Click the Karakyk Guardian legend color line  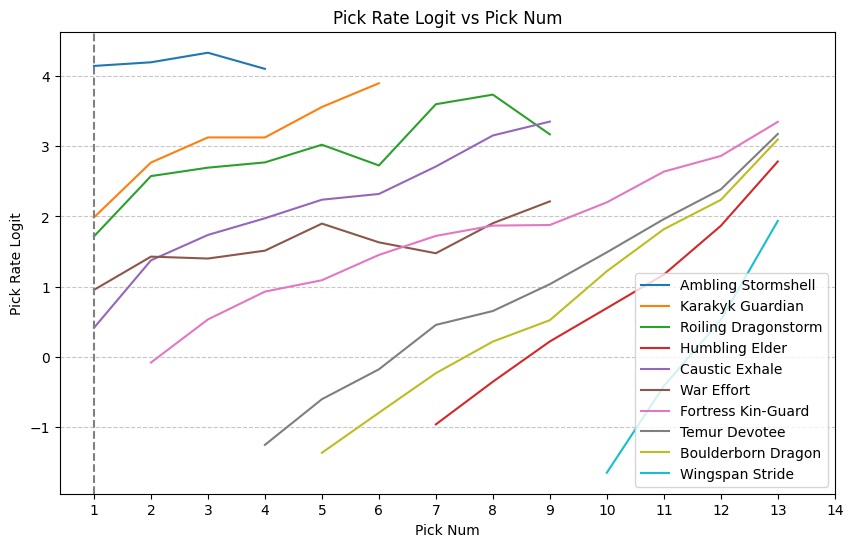[x=661, y=307]
